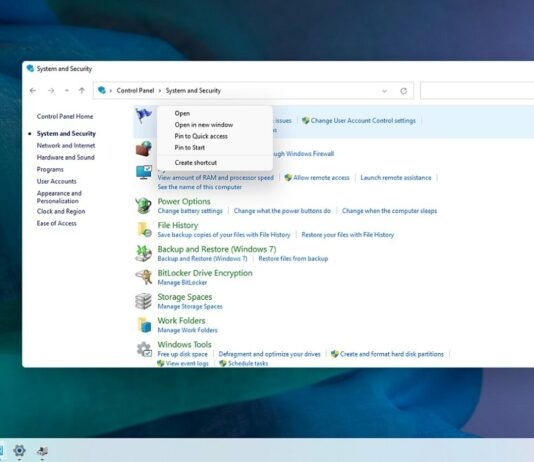Click the Windows Firewall brick wall icon
534x462 pixels.
pyautogui.click(x=144, y=148)
